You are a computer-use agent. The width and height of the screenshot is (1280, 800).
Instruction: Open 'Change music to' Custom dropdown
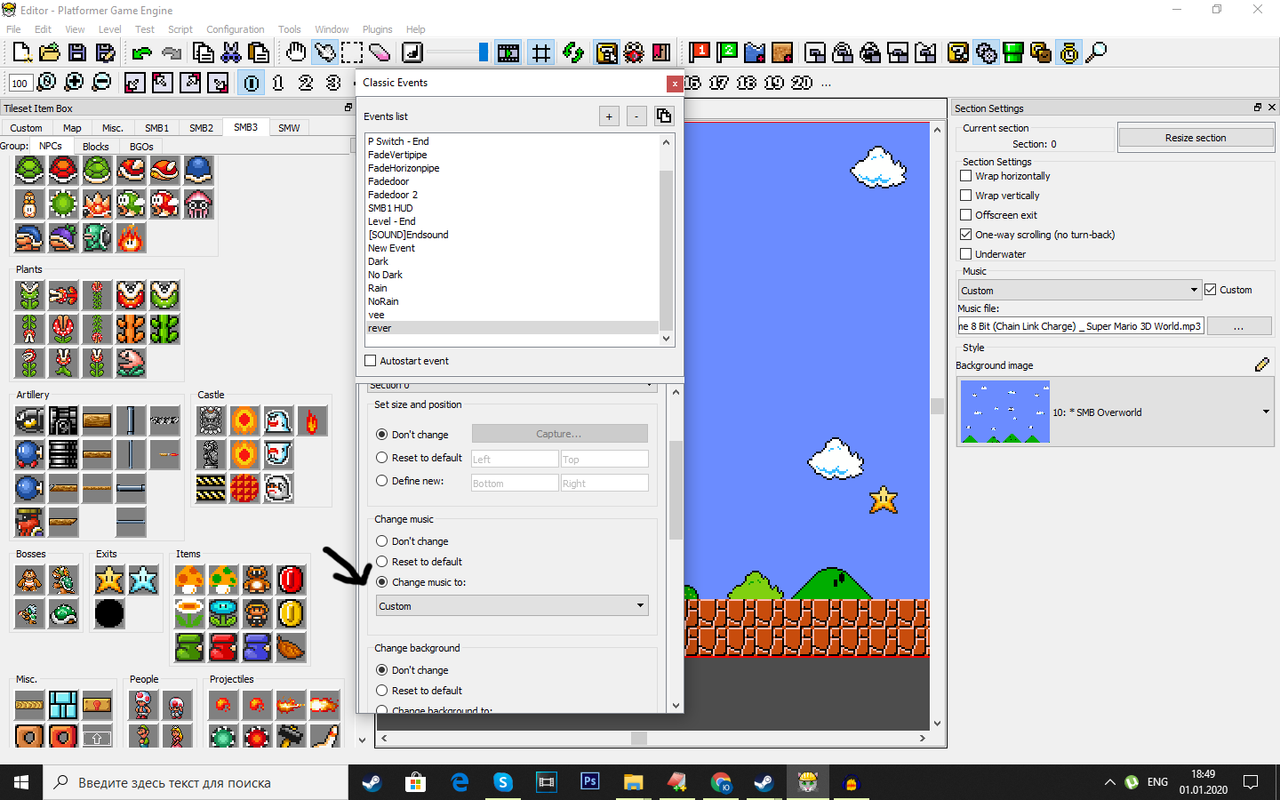(512, 606)
